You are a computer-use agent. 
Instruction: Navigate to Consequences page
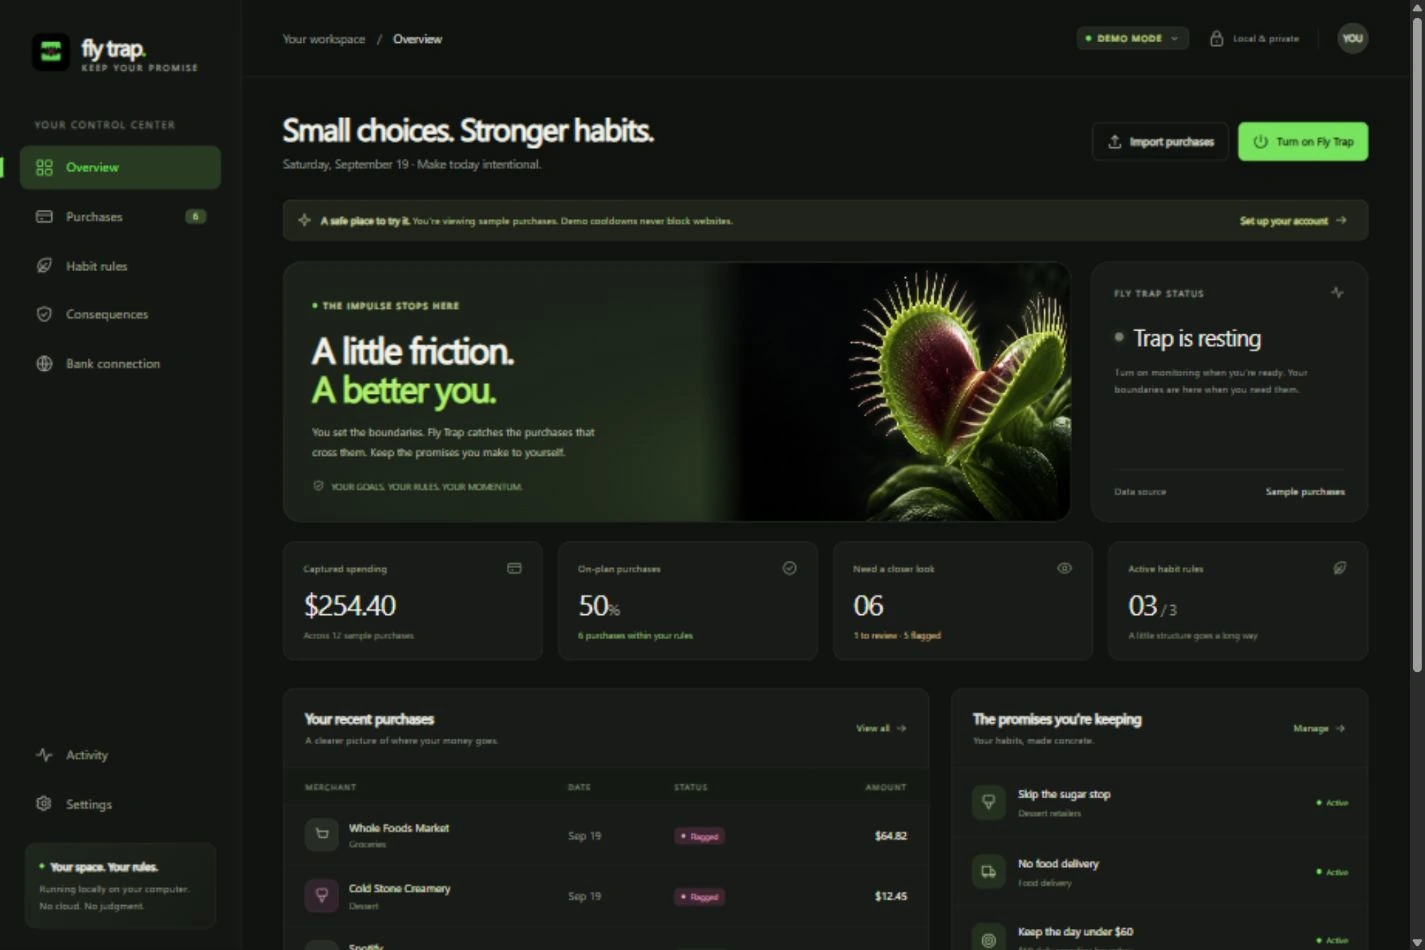tap(120, 314)
